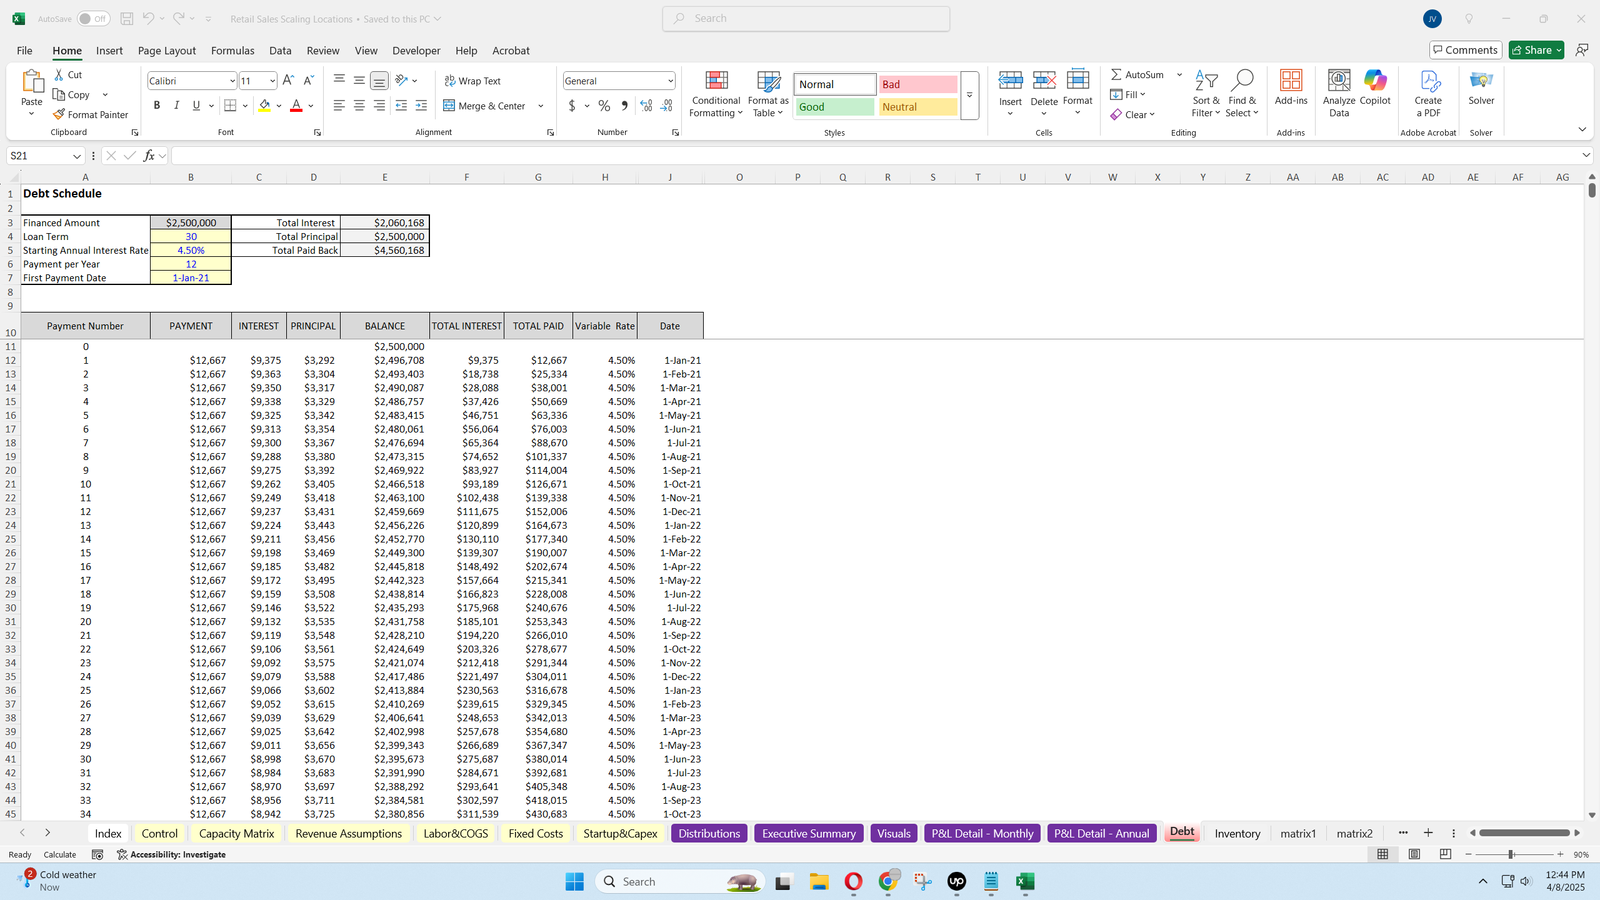Launch Copilot from the ribbon

(x=1375, y=88)
